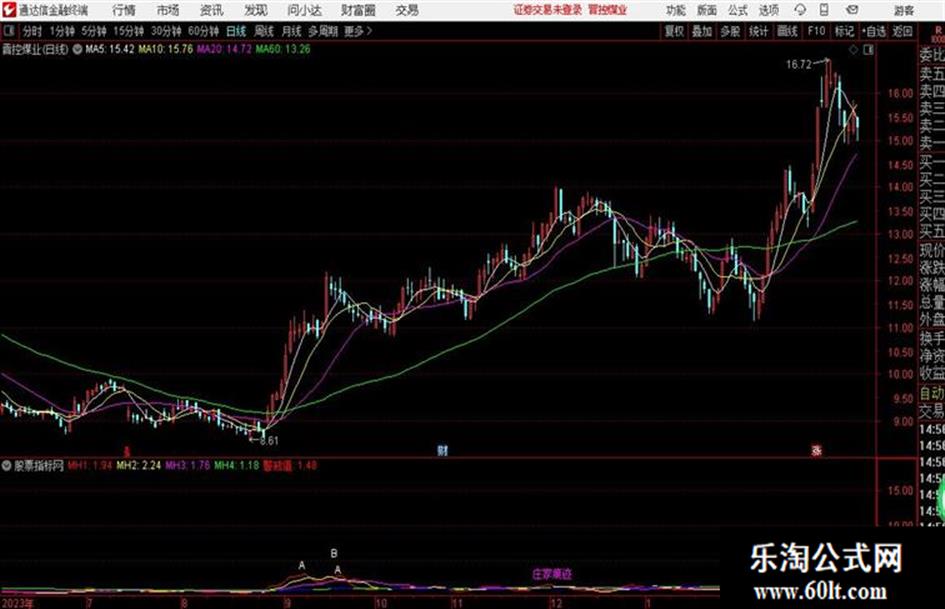Switch to 30分钟 period tab
The width and height of the screenshot is (945, 609).
(x=166, y=31)
